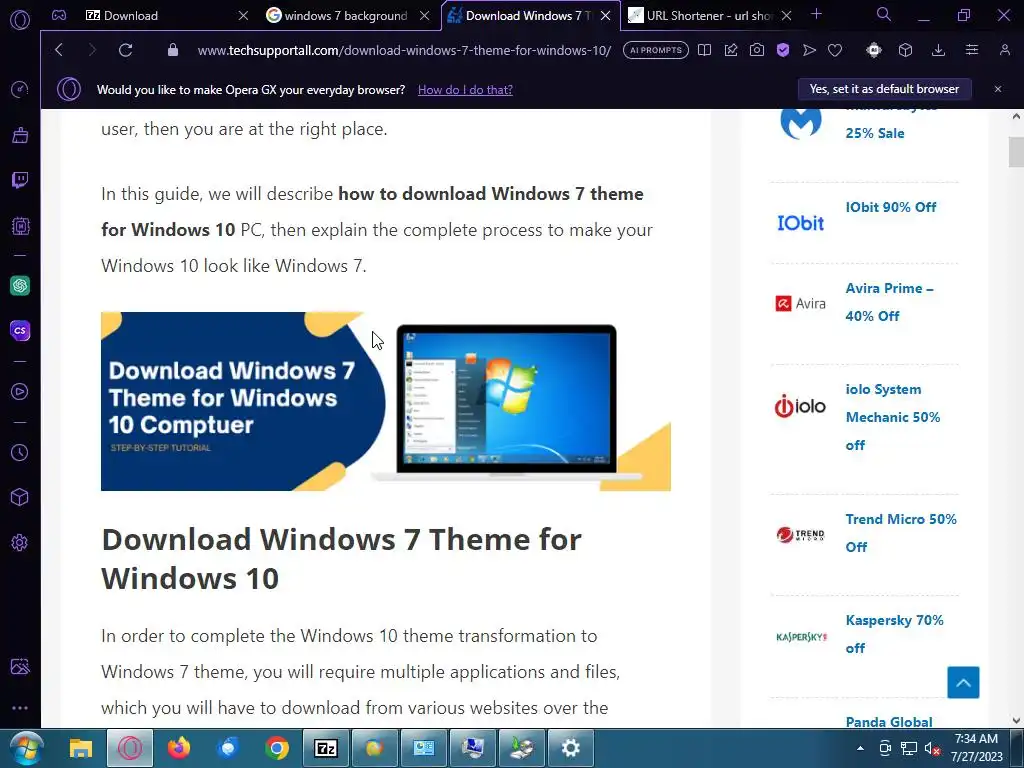Open the Kaspersky 70% off link
This screenshot has height=768, width=1024.
894,634
